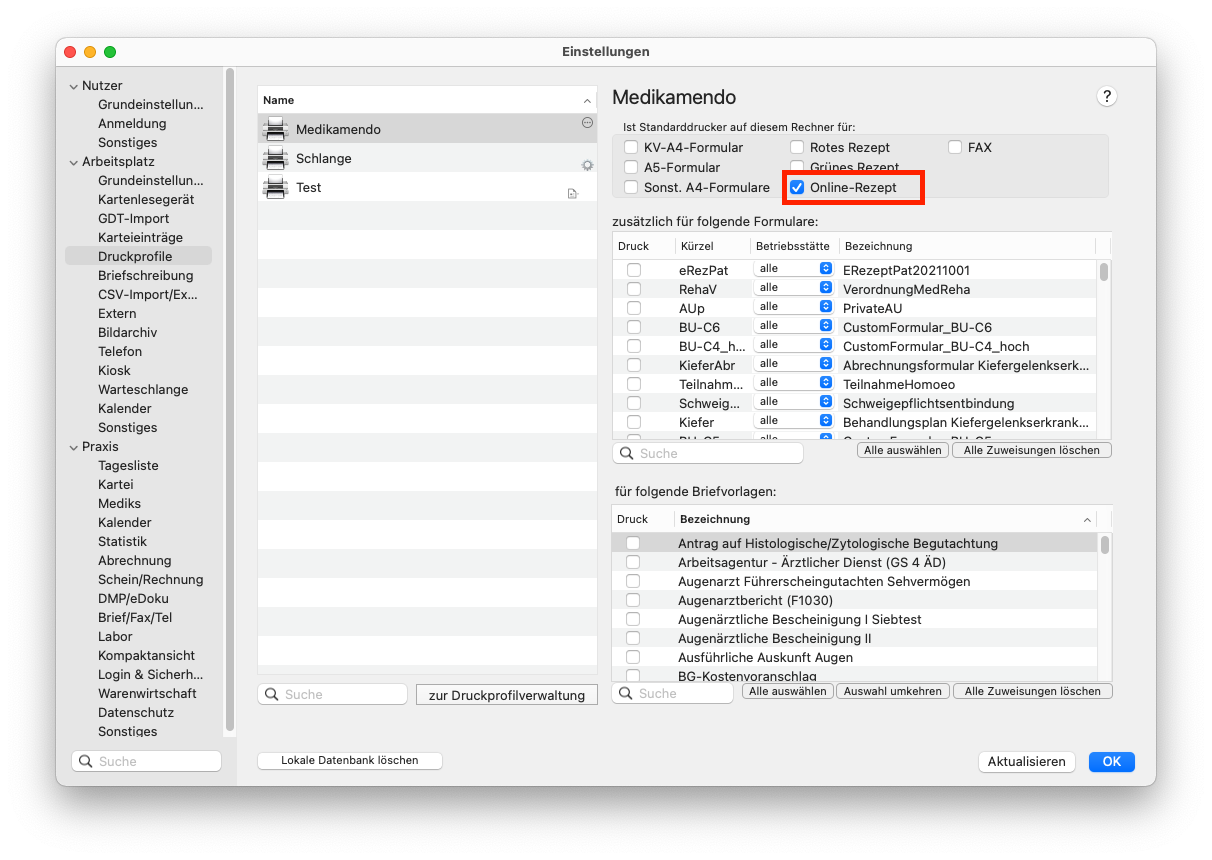Open help with the question mark button
This screenshot has width=1212, height=860.
tap(1106, 96)
